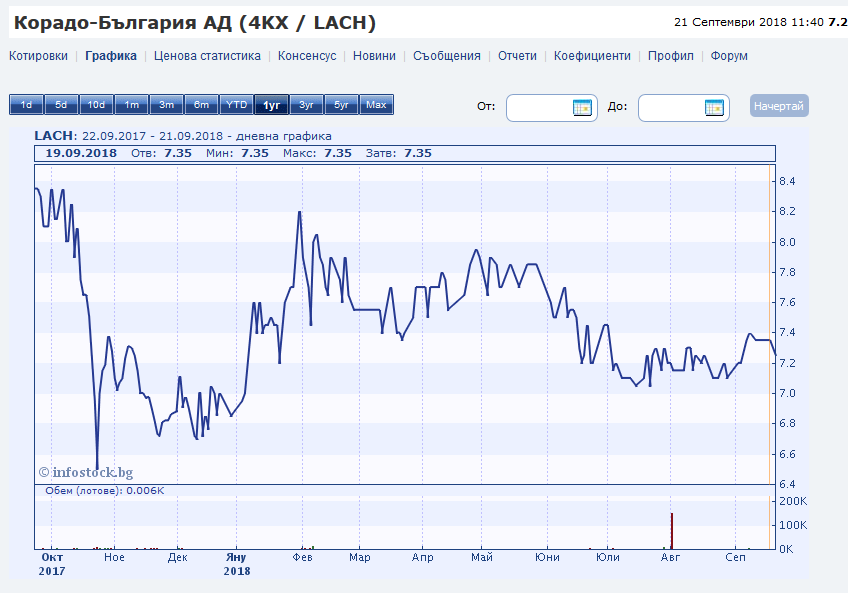Choose the 6m chart period
This screenshot has width=848, height=593.
(x=201, y=104)
